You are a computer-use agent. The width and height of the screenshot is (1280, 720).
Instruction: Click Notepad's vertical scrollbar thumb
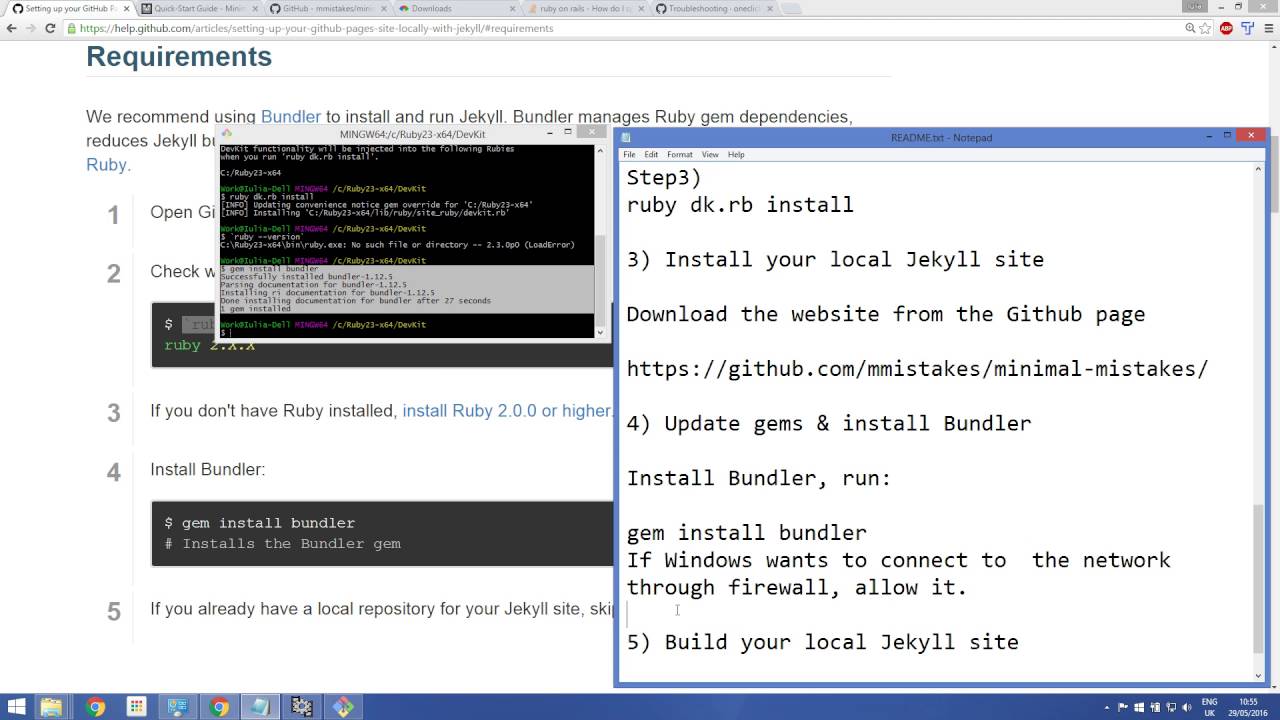coord(1258,579)
